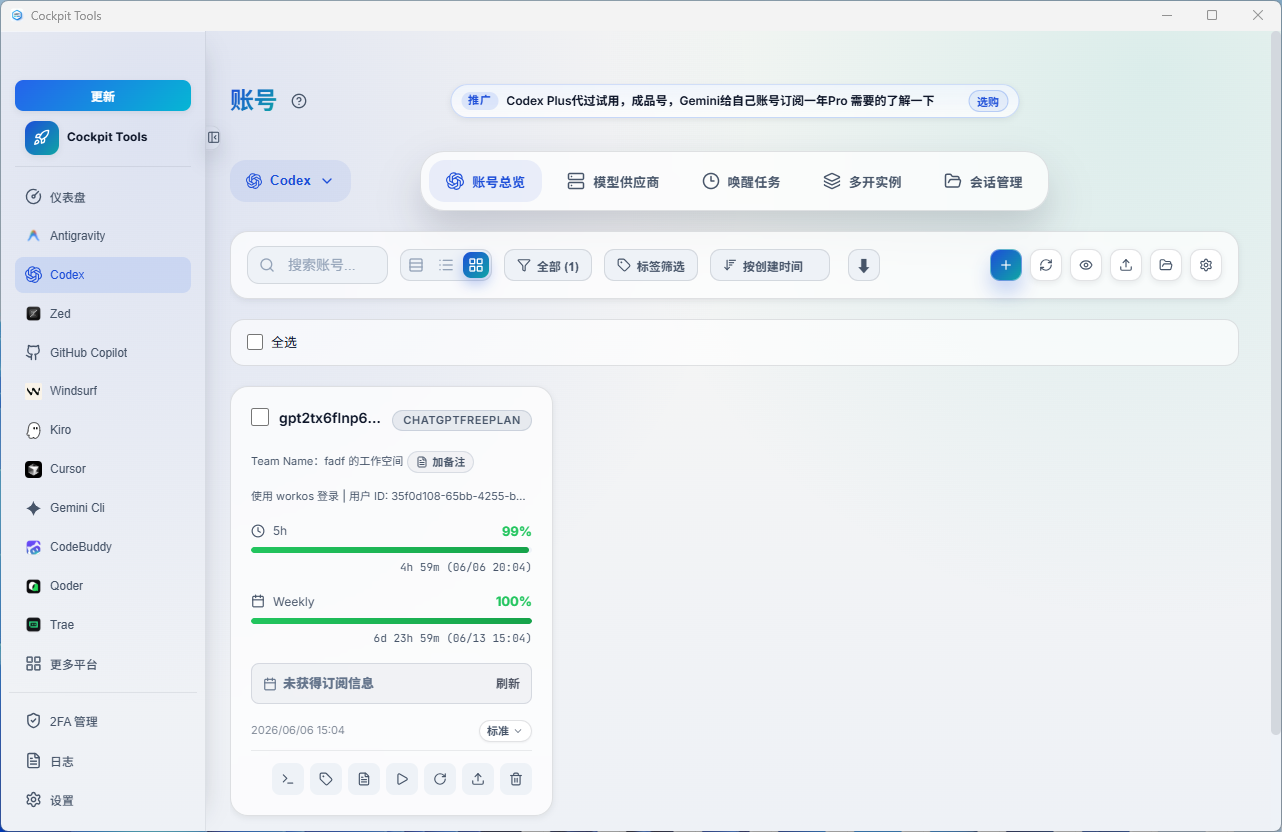Open Antigravity in the sidebar
Image resolution: width=1282 pixels, height=832 pixels.
103,236
